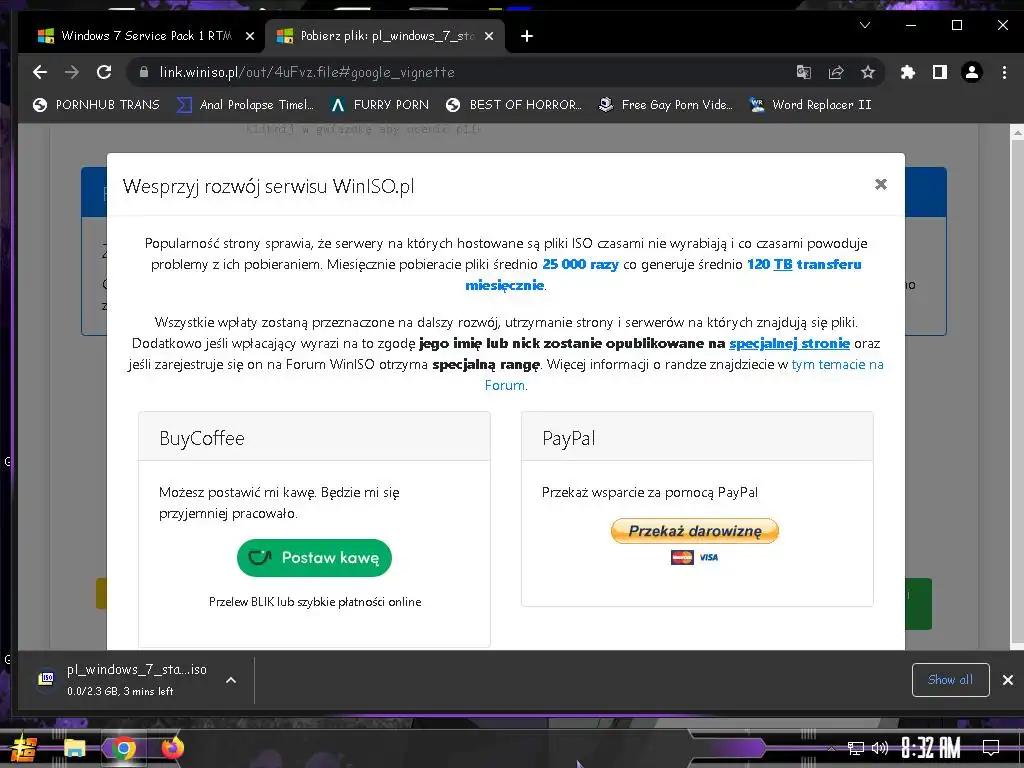The image size is (1024, 768).
Task: Expand the tab search chevron
Action: (x=865, y=25)
